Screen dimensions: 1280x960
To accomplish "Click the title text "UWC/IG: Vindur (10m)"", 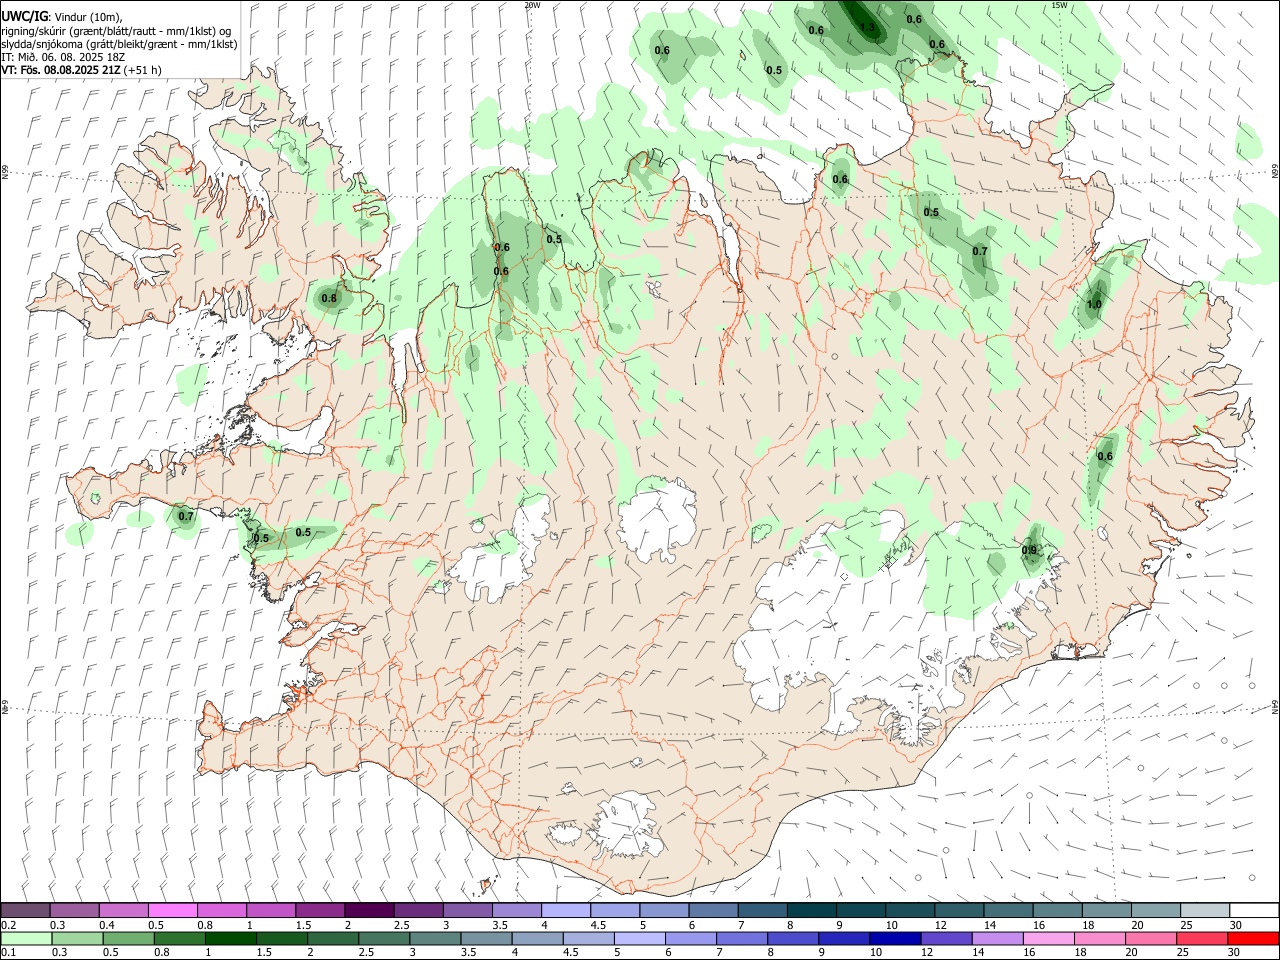I will [x=61, y=17].
